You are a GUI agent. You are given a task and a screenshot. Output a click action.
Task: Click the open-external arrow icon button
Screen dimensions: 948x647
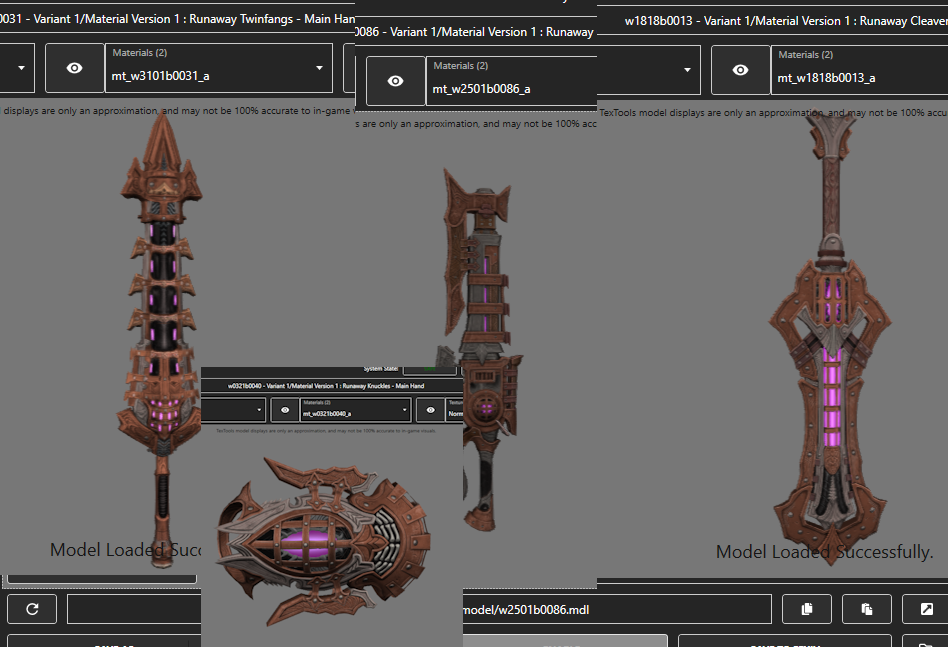(x=926, y=609)
